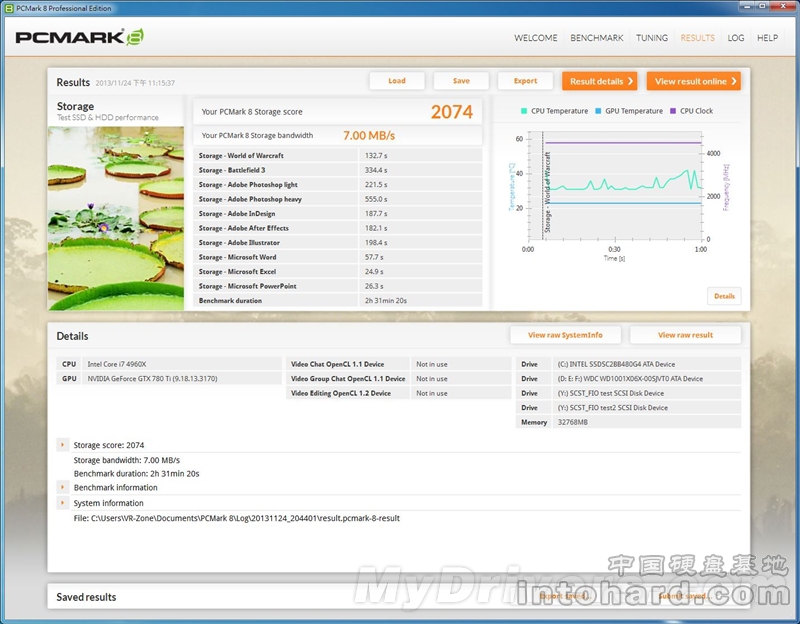Select the Storage - Adobe Photoshop heavy row
This screenshot has height=624, width=800.
[x=338, y=199]
